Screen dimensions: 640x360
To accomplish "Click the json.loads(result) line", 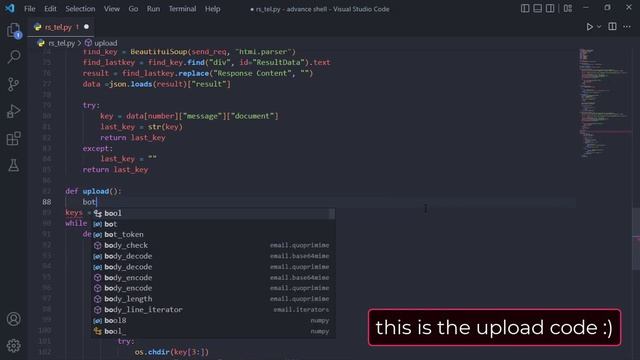I will (156, 84).
